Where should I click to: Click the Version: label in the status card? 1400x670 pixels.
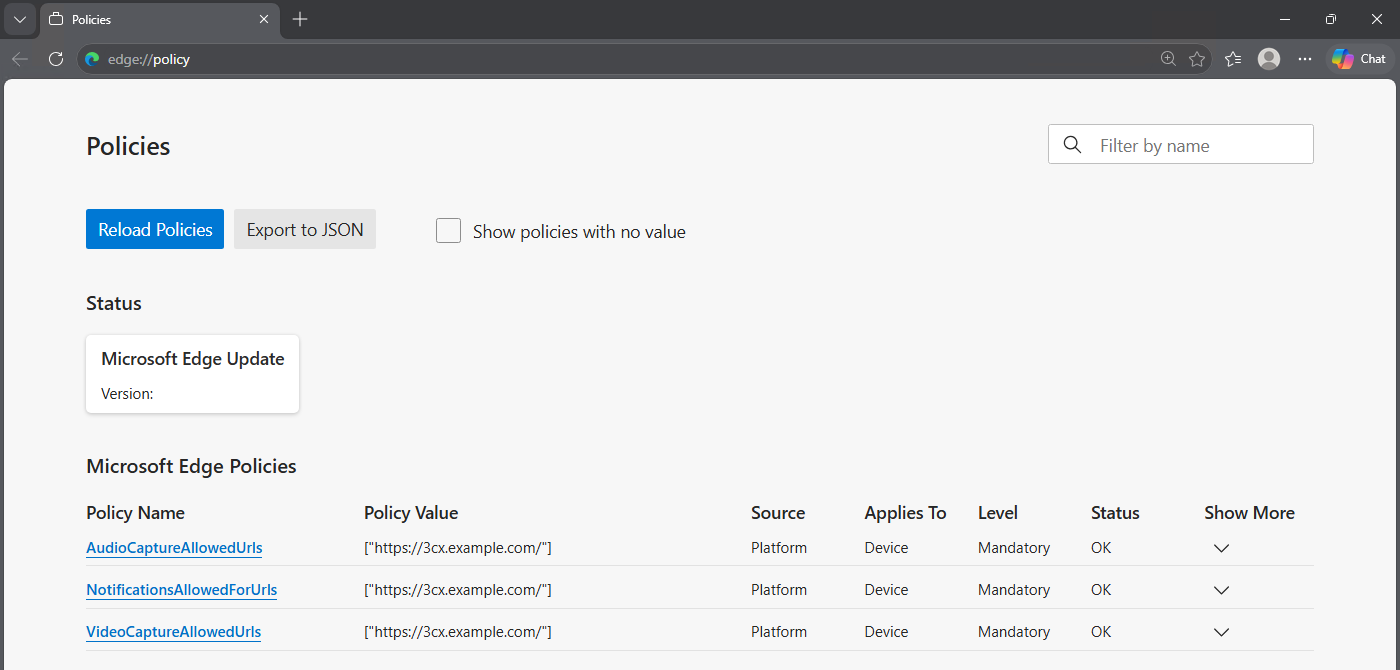tap(127, 394)
